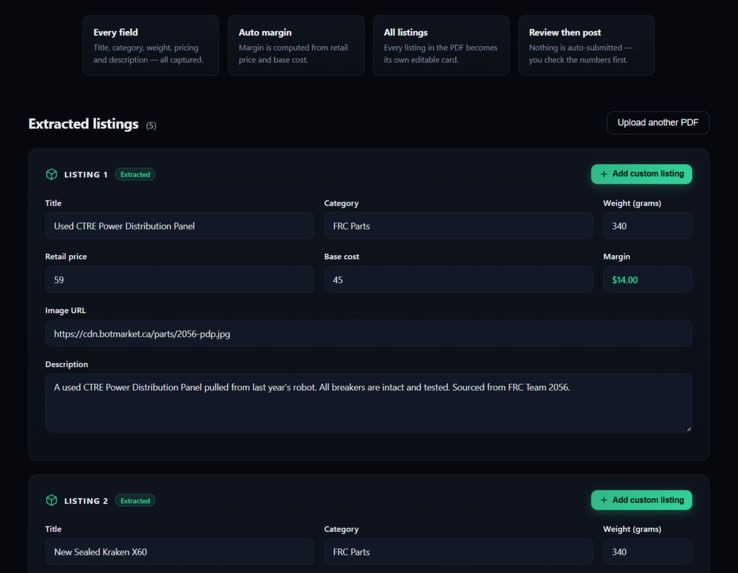Viewport: 738px width, 573px height.
Task: Click the Listing 2 Title field Kraken X60
Action: pyautogui.click(x=179, y=552)
